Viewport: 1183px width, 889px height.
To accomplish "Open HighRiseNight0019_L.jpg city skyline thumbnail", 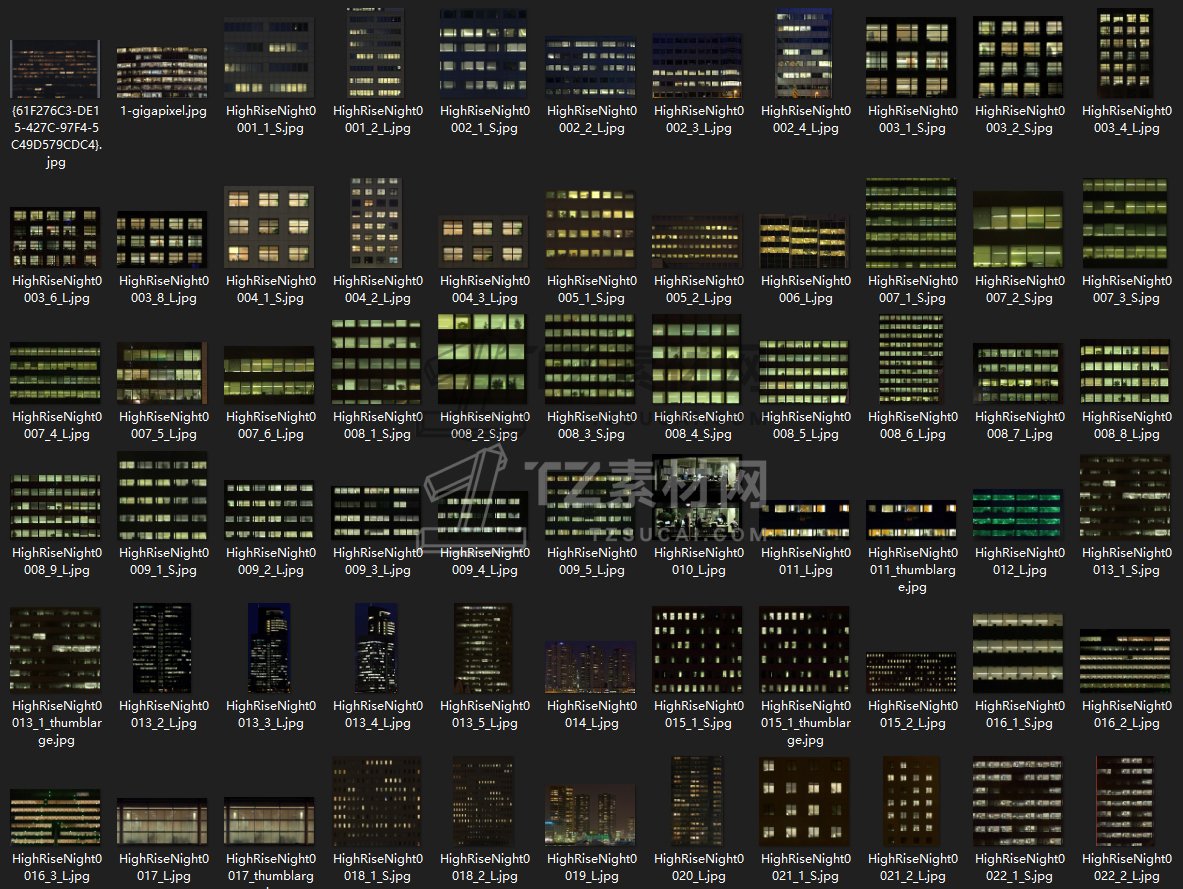I will [x=591, y=815].
